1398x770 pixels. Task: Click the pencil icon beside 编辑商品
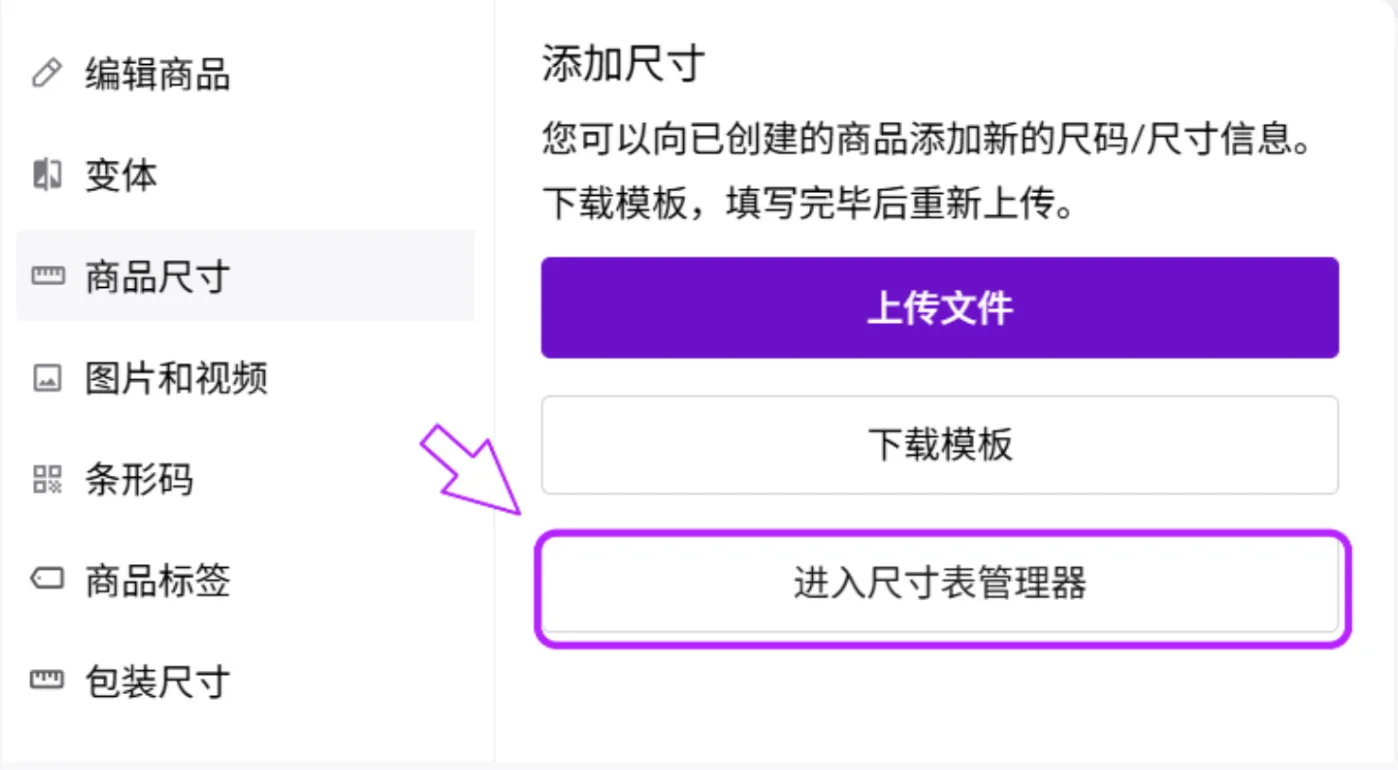click(47, 73)
